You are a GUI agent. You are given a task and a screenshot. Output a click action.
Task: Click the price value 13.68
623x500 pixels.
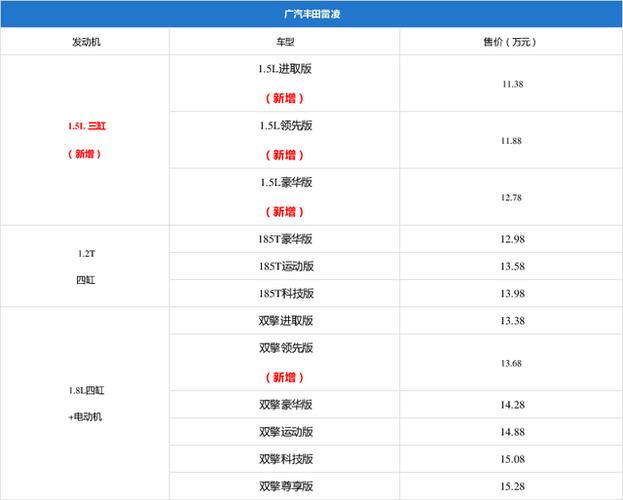click(x=511, y=363)
